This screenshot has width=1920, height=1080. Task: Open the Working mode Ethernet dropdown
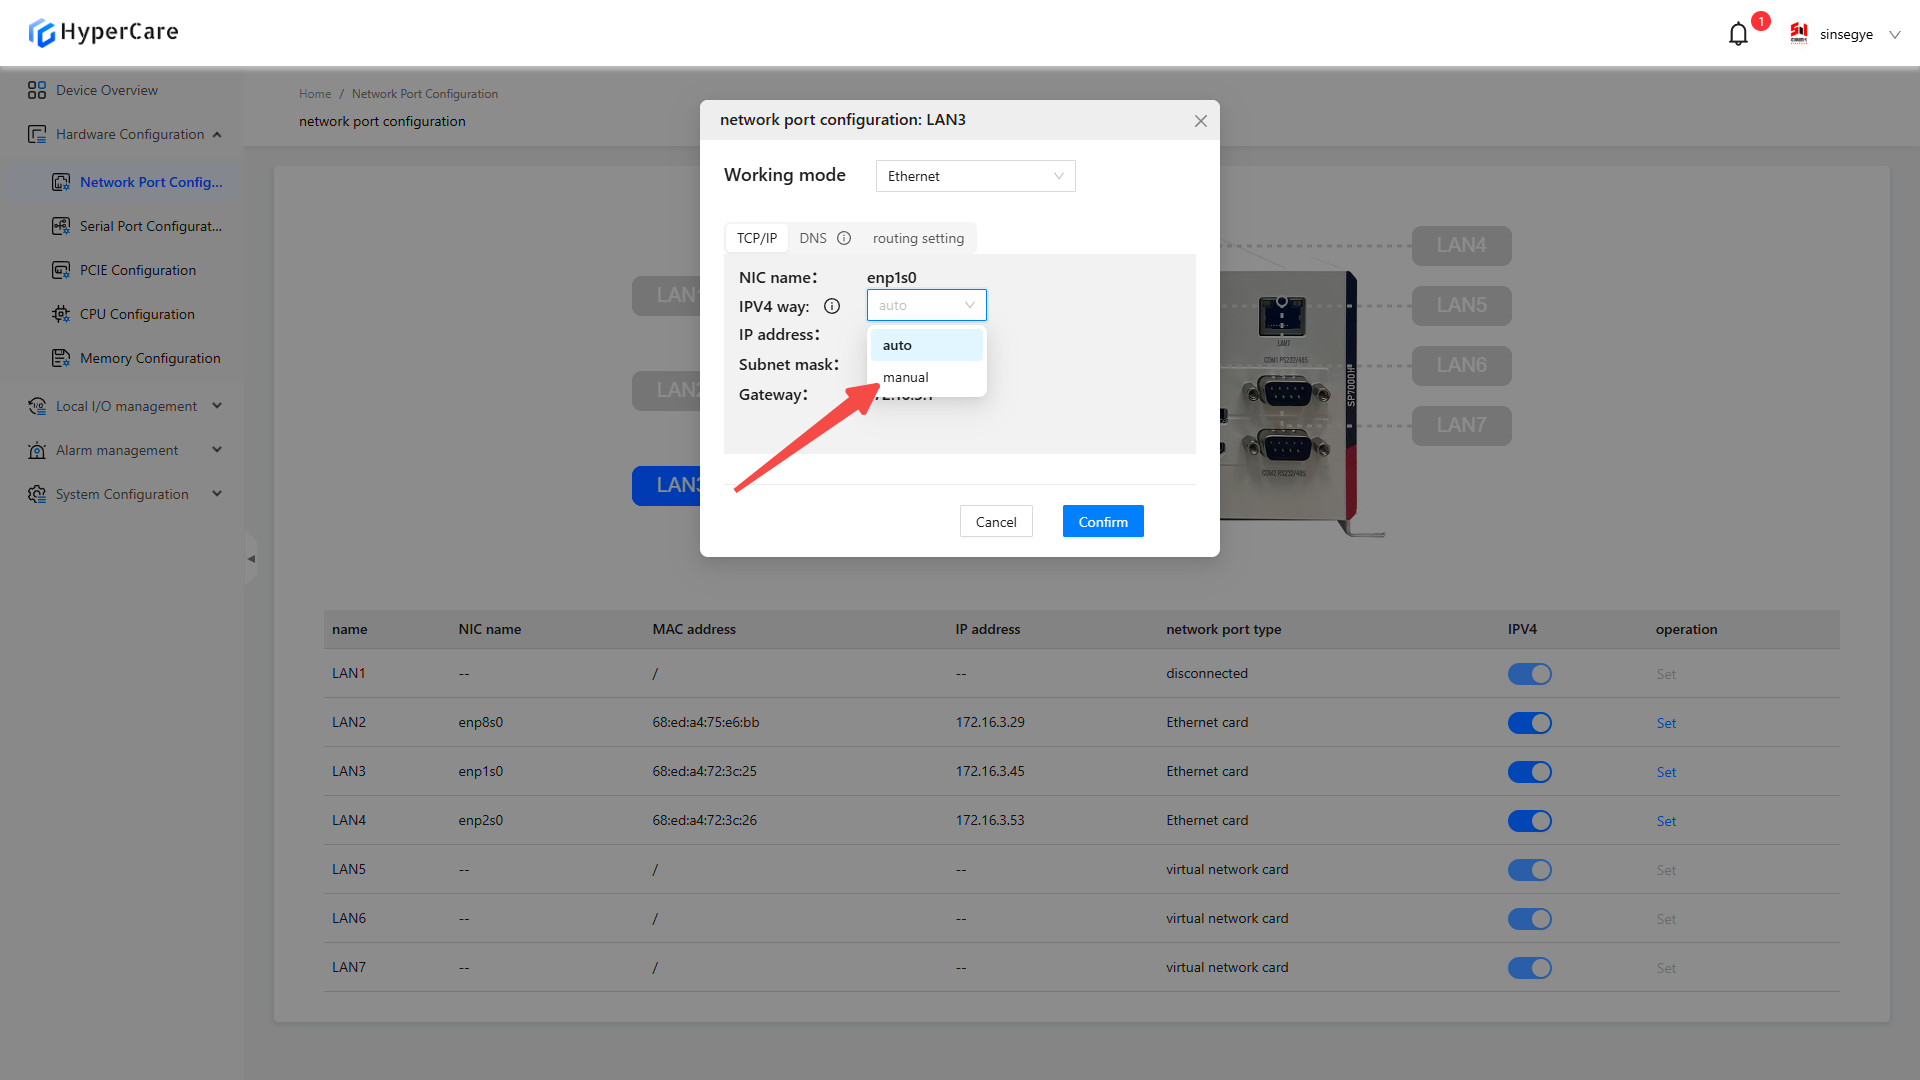(975, 176)
